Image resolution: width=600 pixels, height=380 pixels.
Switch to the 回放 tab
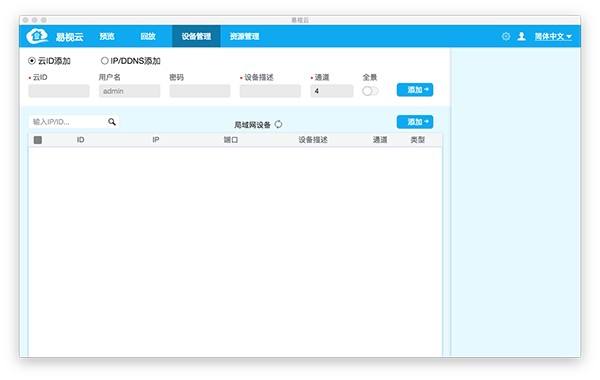pos(148,36)
